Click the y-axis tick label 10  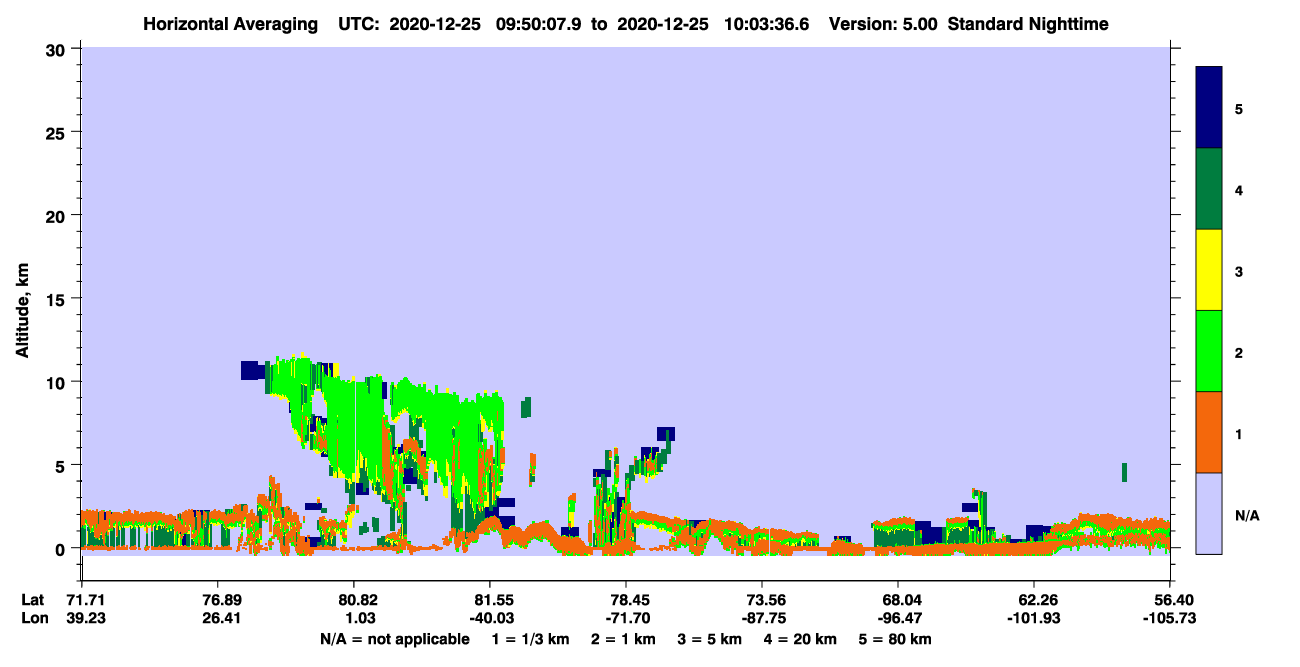[58, 382]
